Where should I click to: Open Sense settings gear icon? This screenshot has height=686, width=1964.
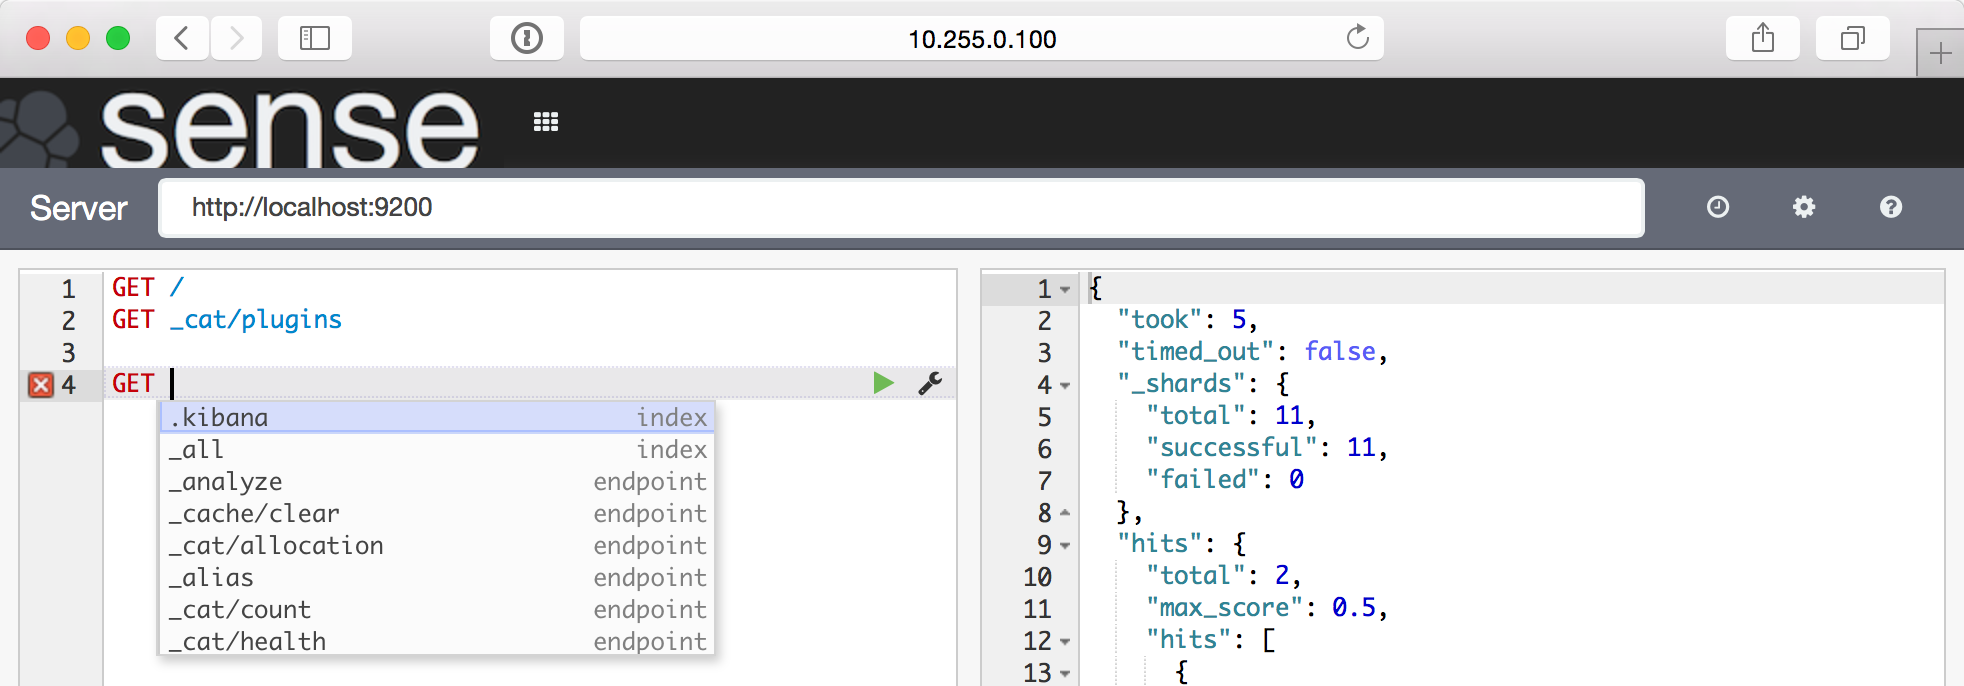click(1803, 207)
